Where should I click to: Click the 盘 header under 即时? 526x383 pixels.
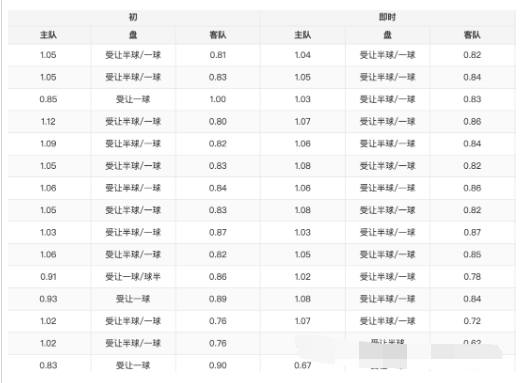point(387,35)
